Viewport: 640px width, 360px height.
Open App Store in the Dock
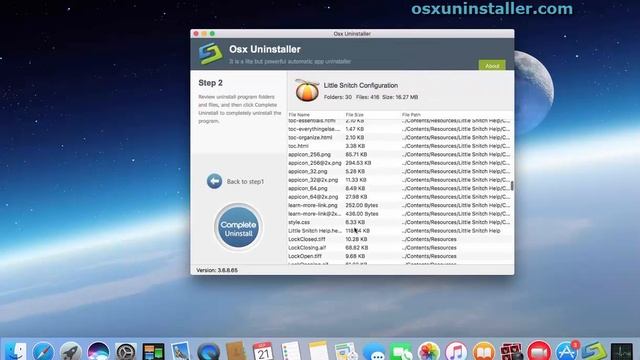567,351
